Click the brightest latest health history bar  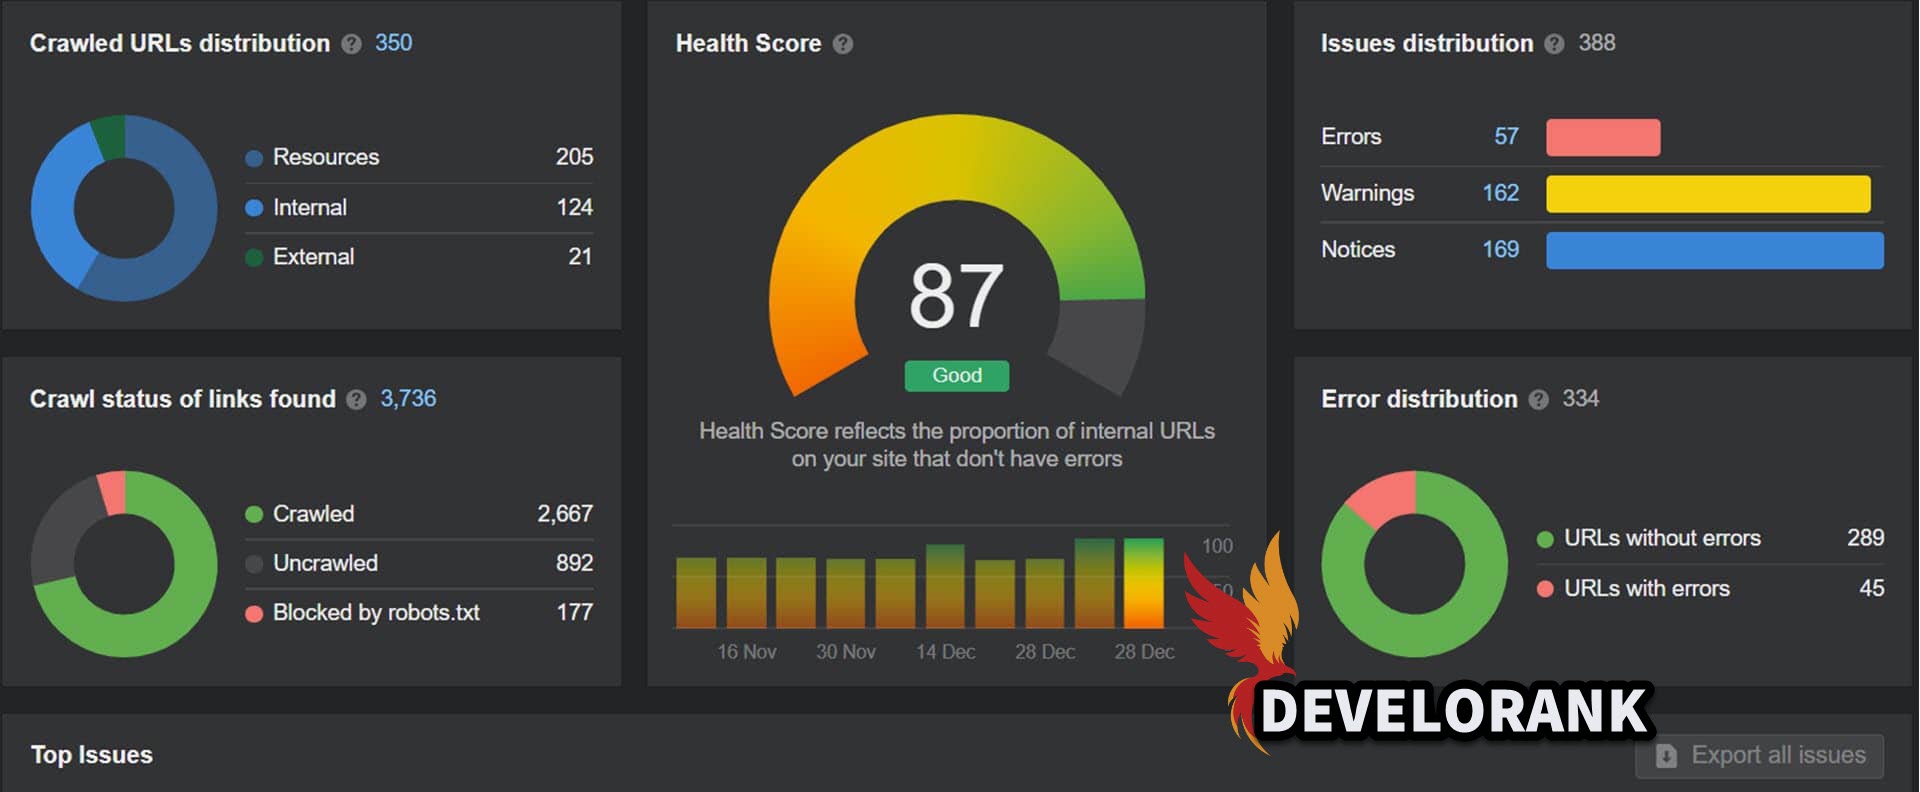click(x=1144, y=583)
